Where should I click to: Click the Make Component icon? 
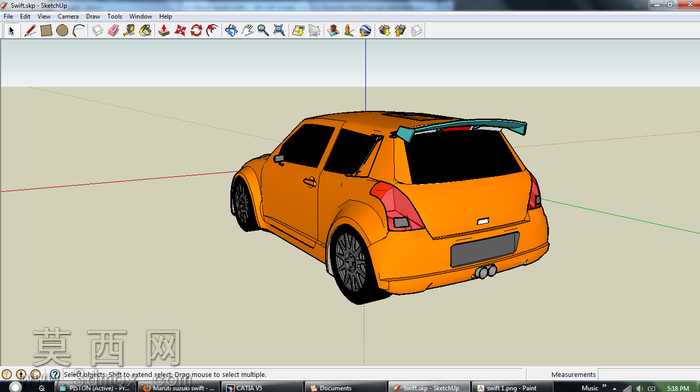pyautogui.click(x=97, y=30)
